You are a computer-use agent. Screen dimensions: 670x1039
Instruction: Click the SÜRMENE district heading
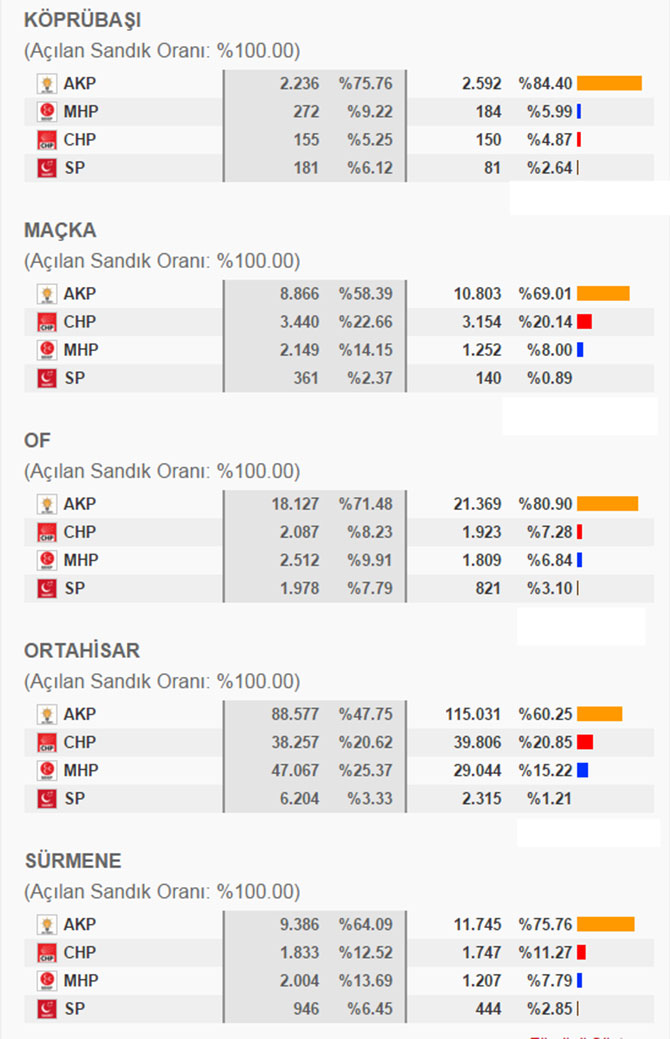tap(73, 861)
